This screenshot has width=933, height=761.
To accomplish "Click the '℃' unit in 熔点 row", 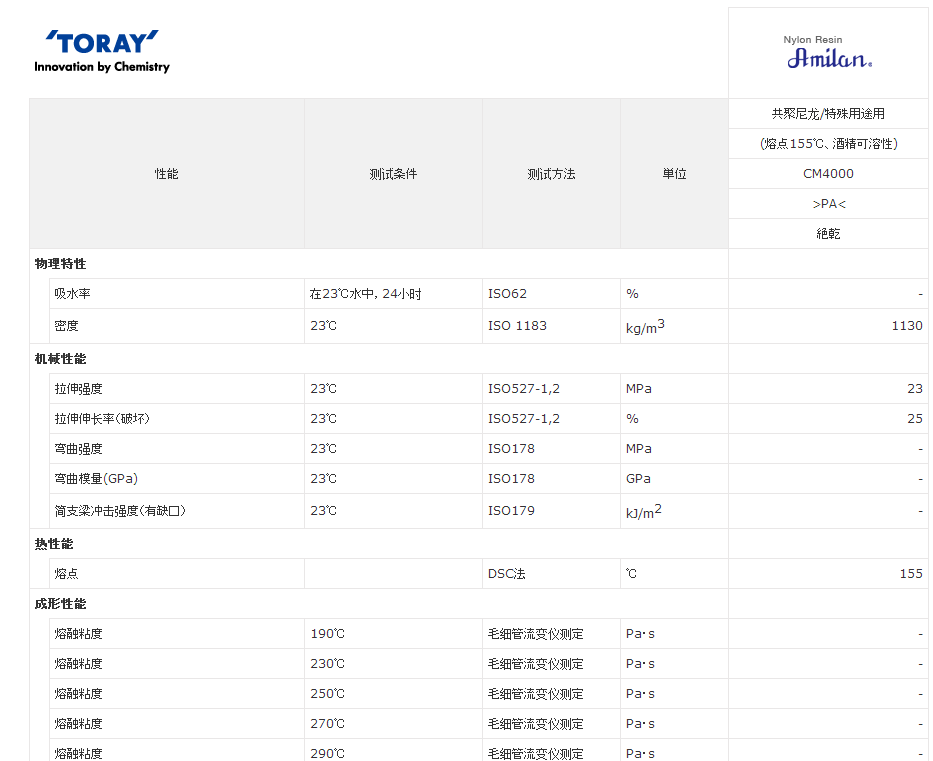I will pyautogui.click(x=631, y=574).
